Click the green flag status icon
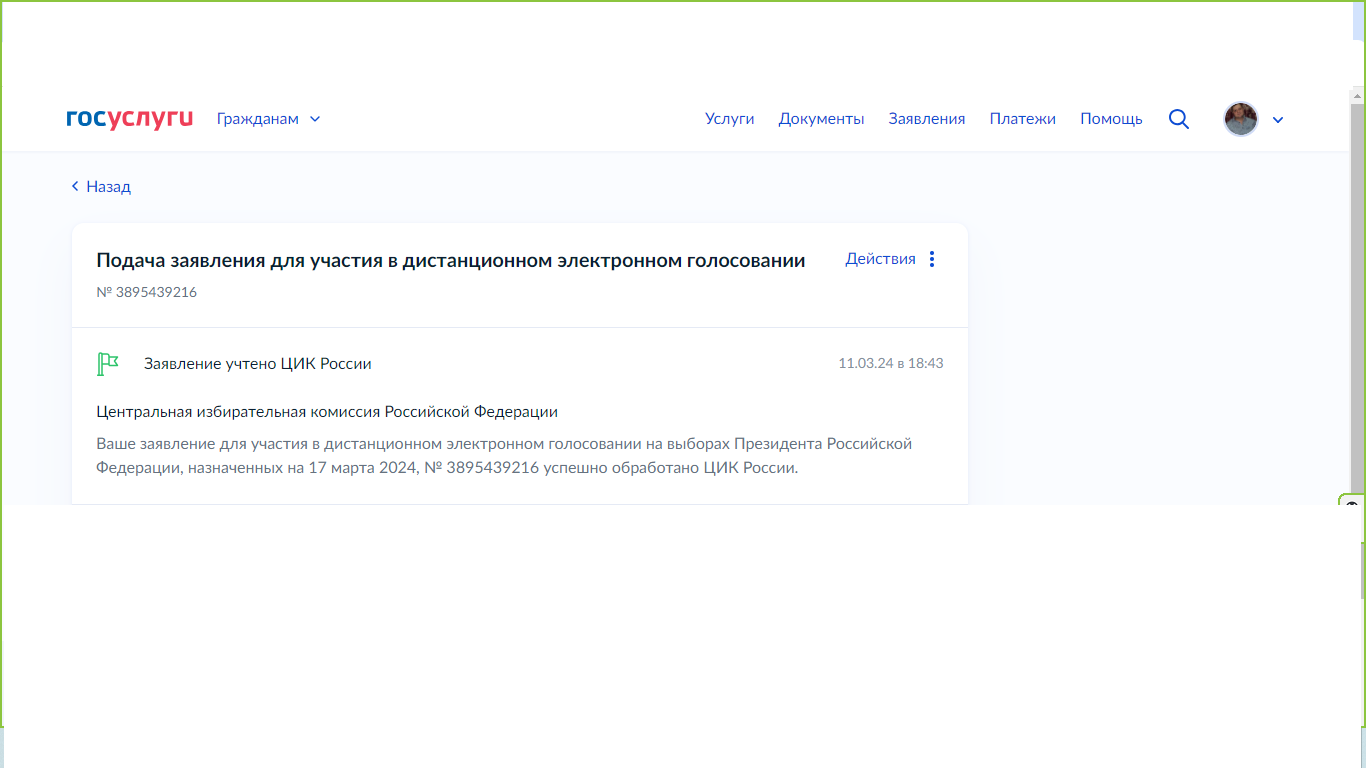 (107, 364)
